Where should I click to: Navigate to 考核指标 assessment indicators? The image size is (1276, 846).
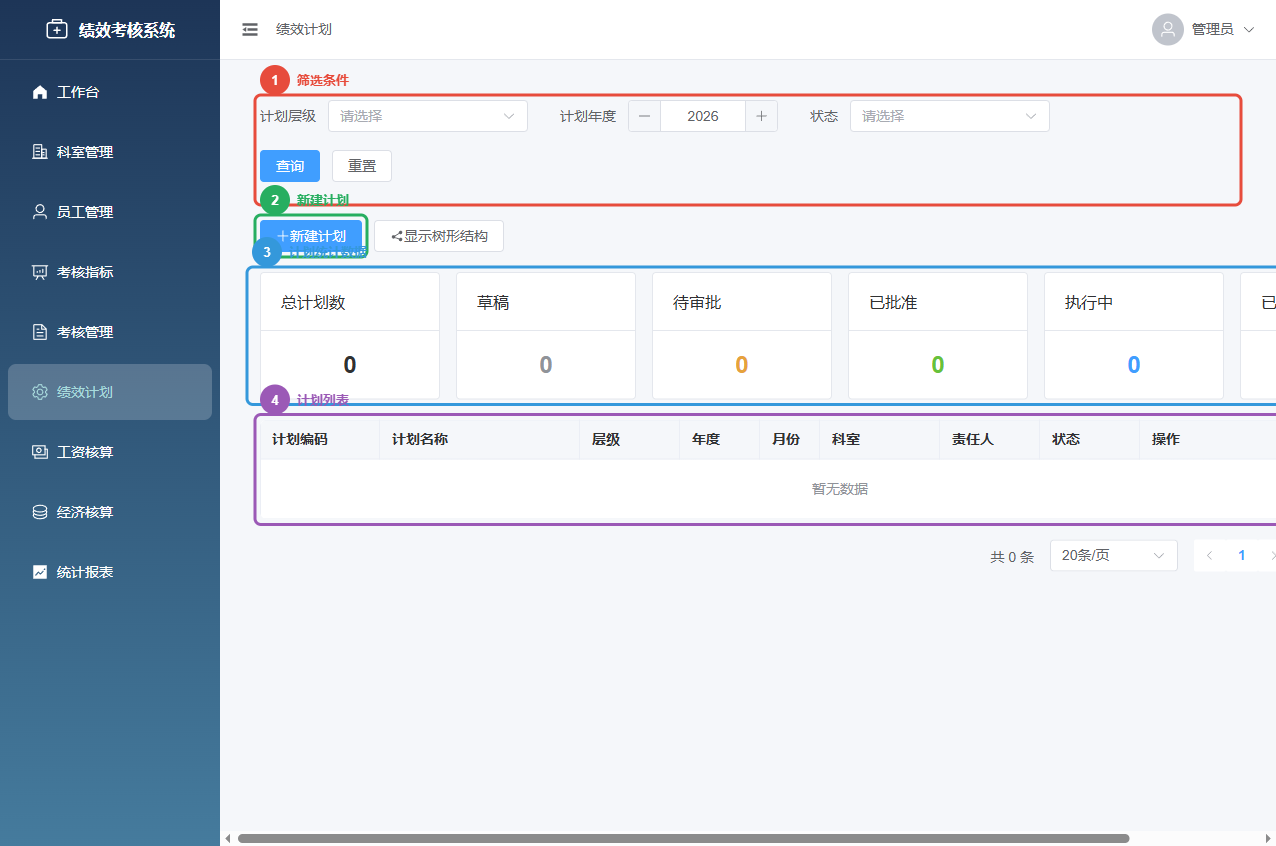tap(85, 271)
